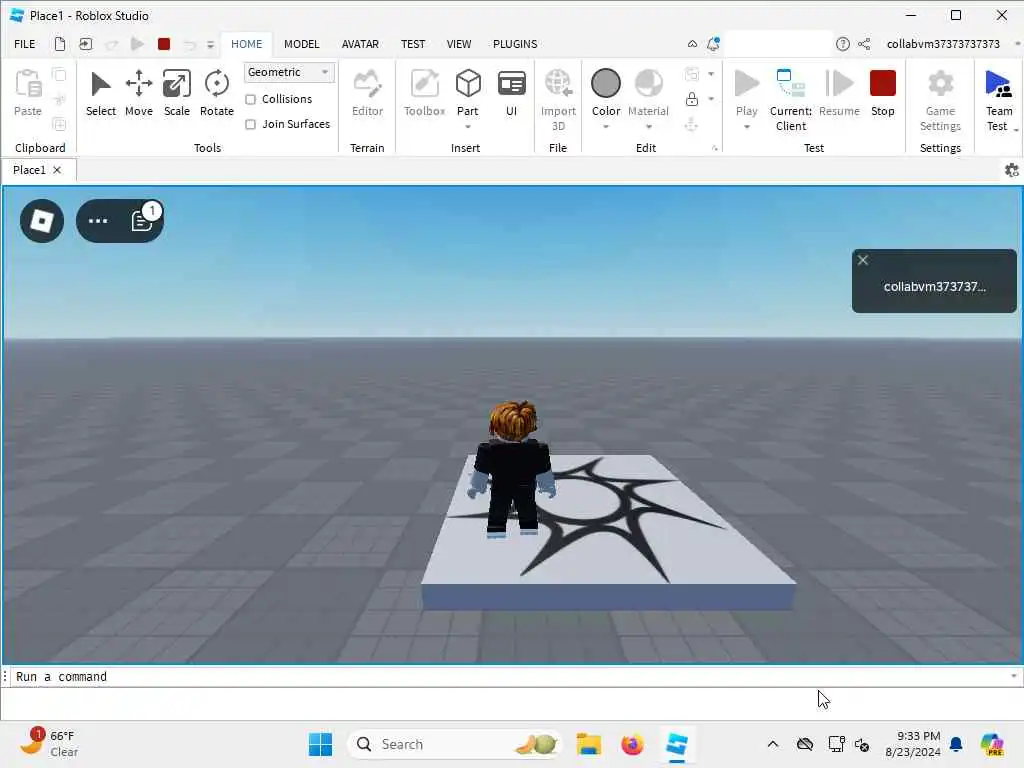This screenshot has height=768, width=1024.
Task: Open Firefox from the taskbar
Action: point(632,744)
